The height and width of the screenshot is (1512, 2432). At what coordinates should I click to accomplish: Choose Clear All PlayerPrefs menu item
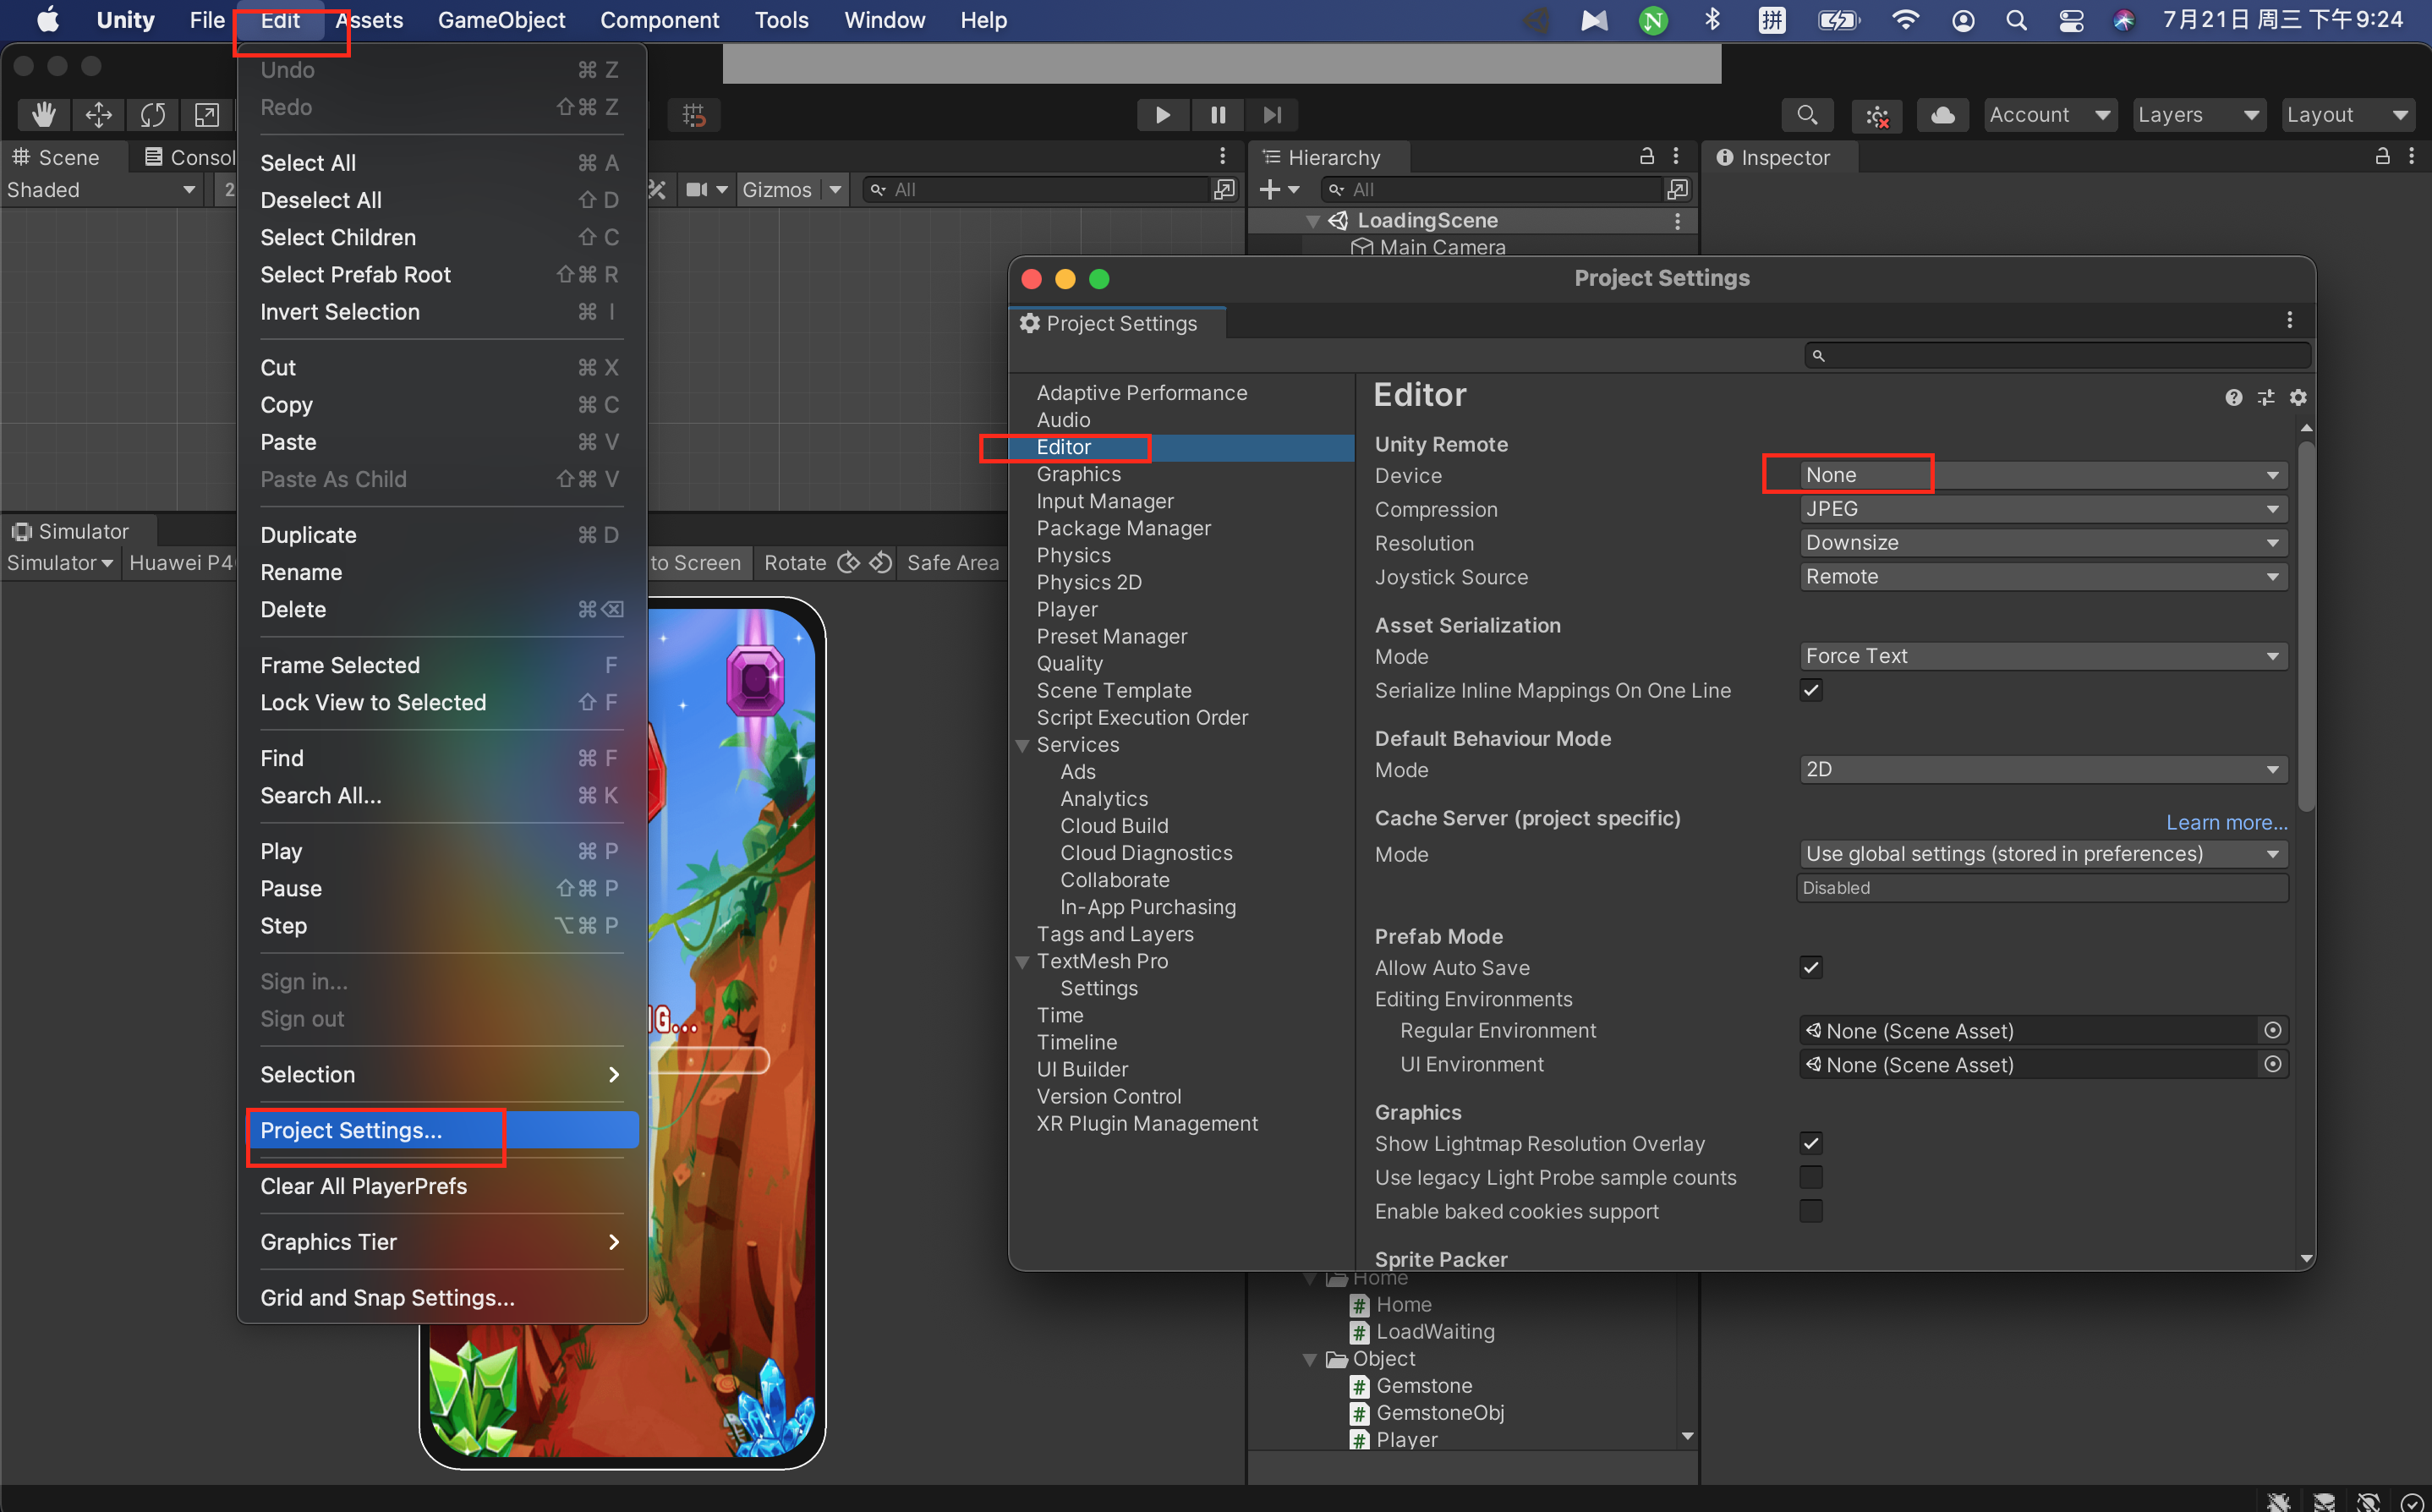coord(363,1186)
